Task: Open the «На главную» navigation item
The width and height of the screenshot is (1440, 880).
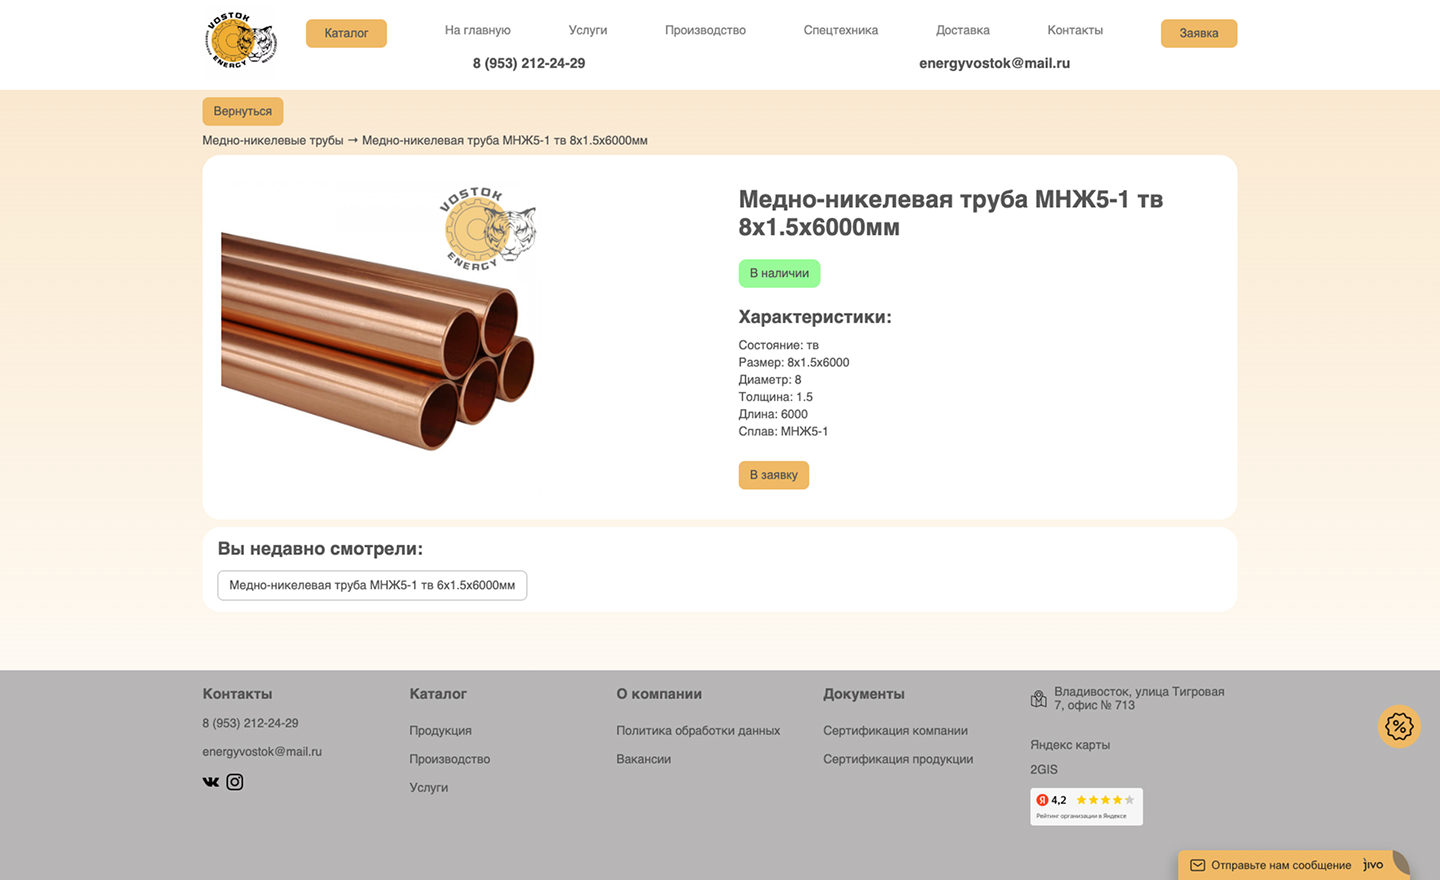Action: pyautogui.click(x=478, y=30)
